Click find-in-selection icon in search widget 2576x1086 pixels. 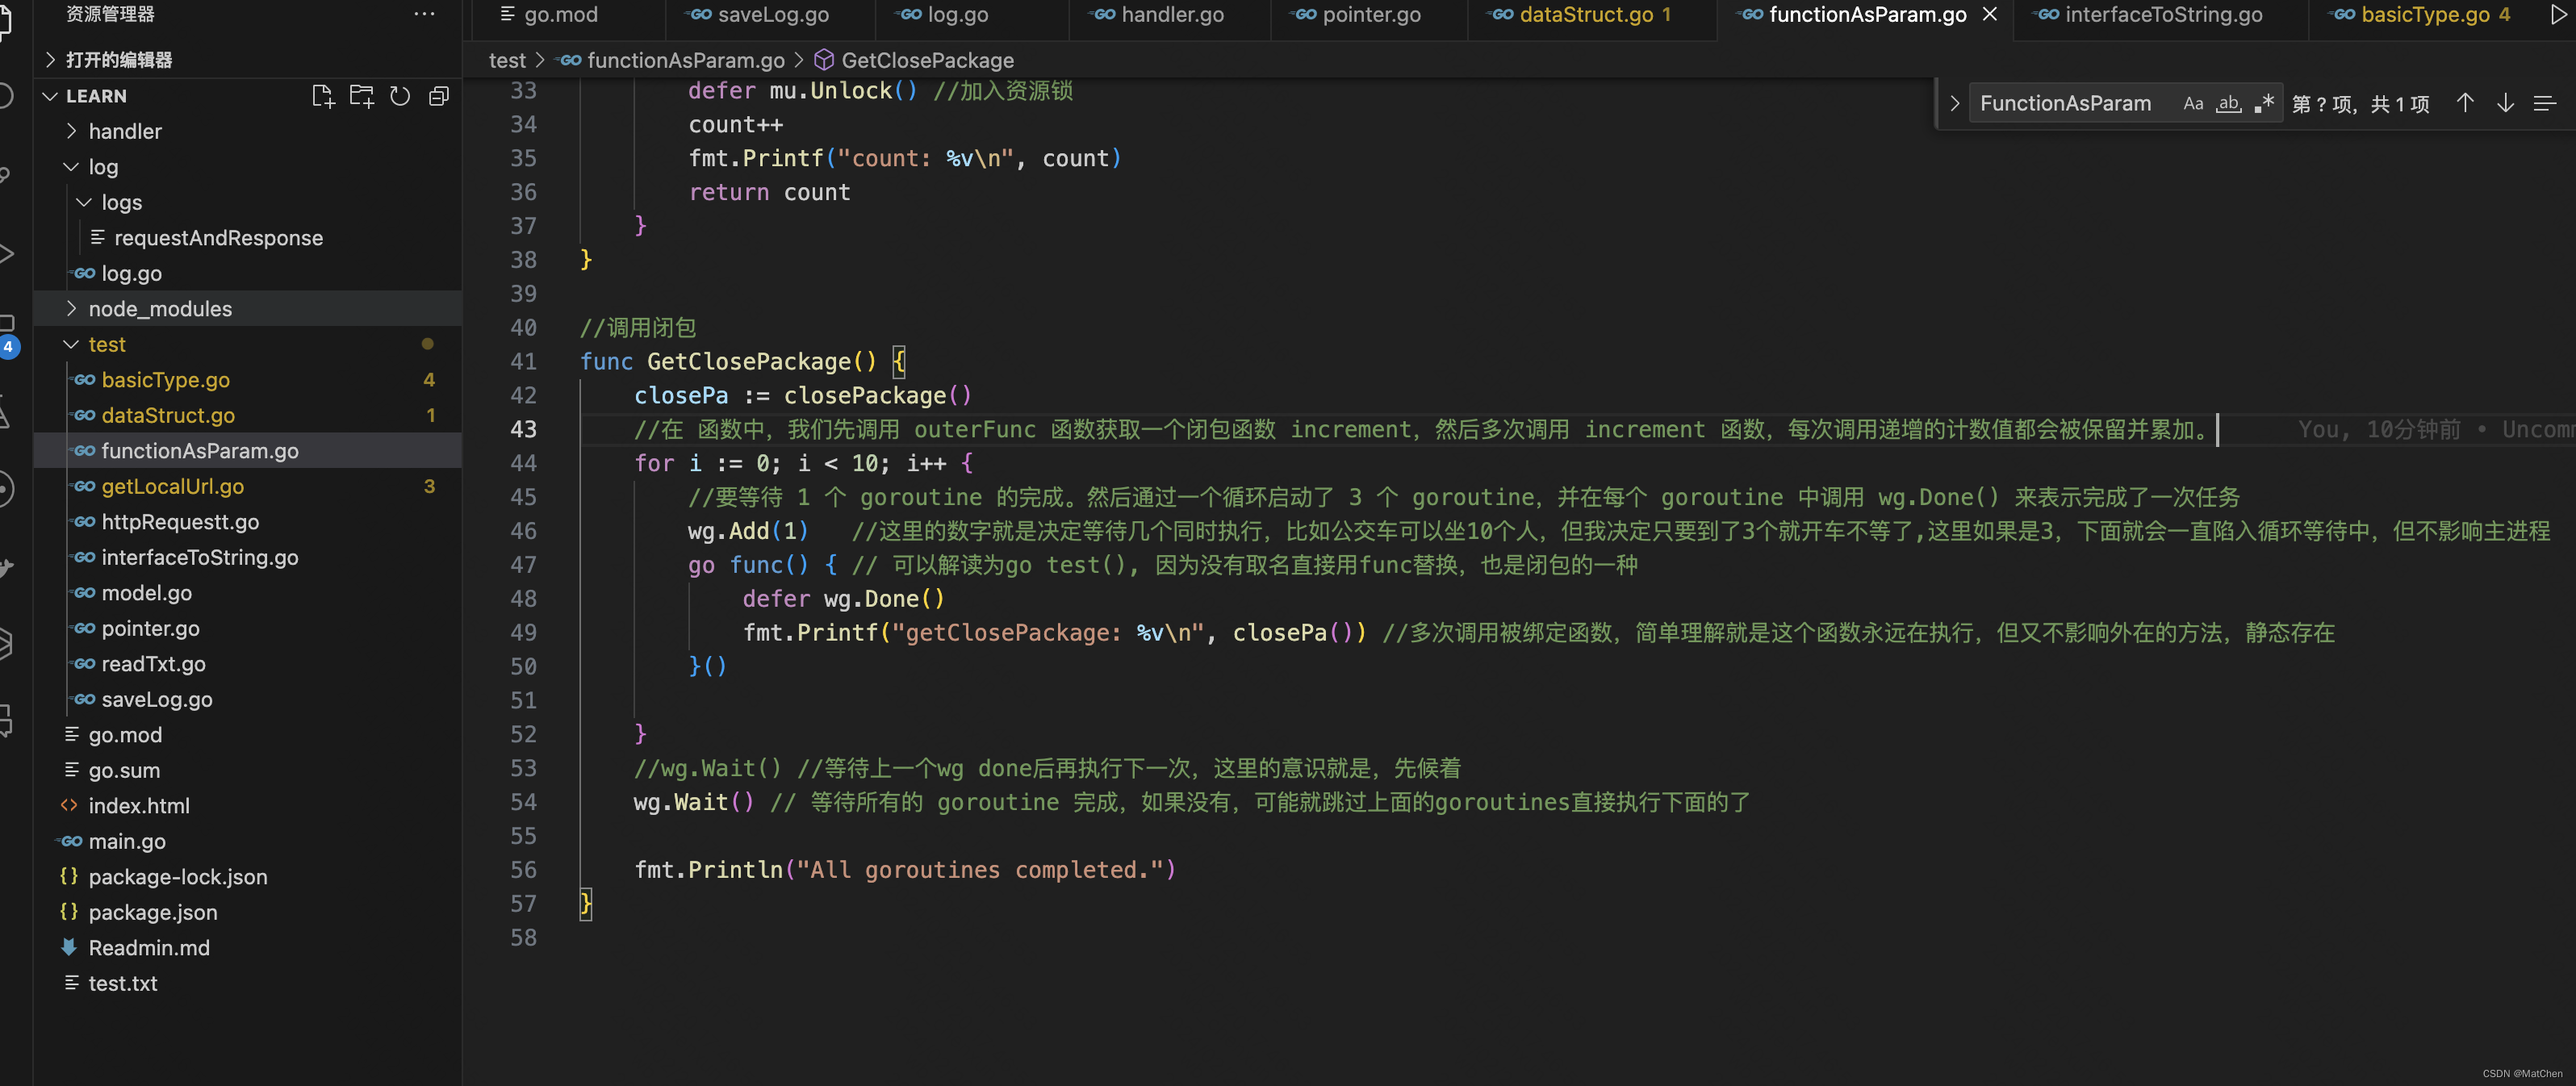coord(2545,103)
